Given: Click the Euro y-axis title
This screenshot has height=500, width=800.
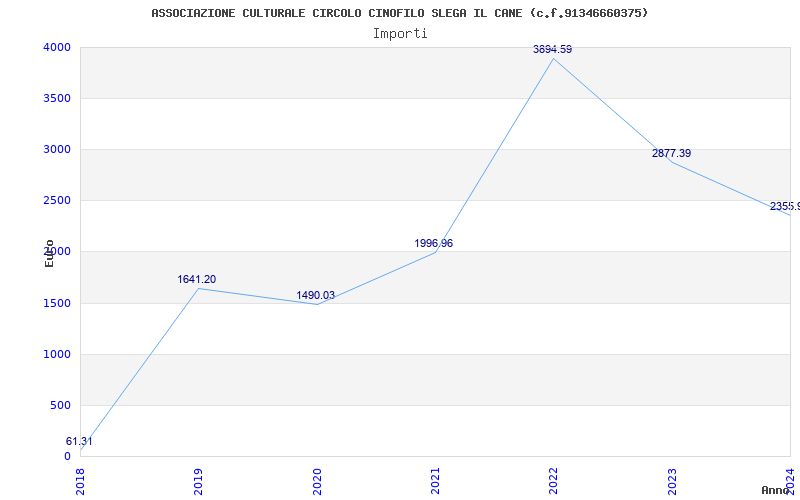Looking at the screenshot, I should point(49,253).
